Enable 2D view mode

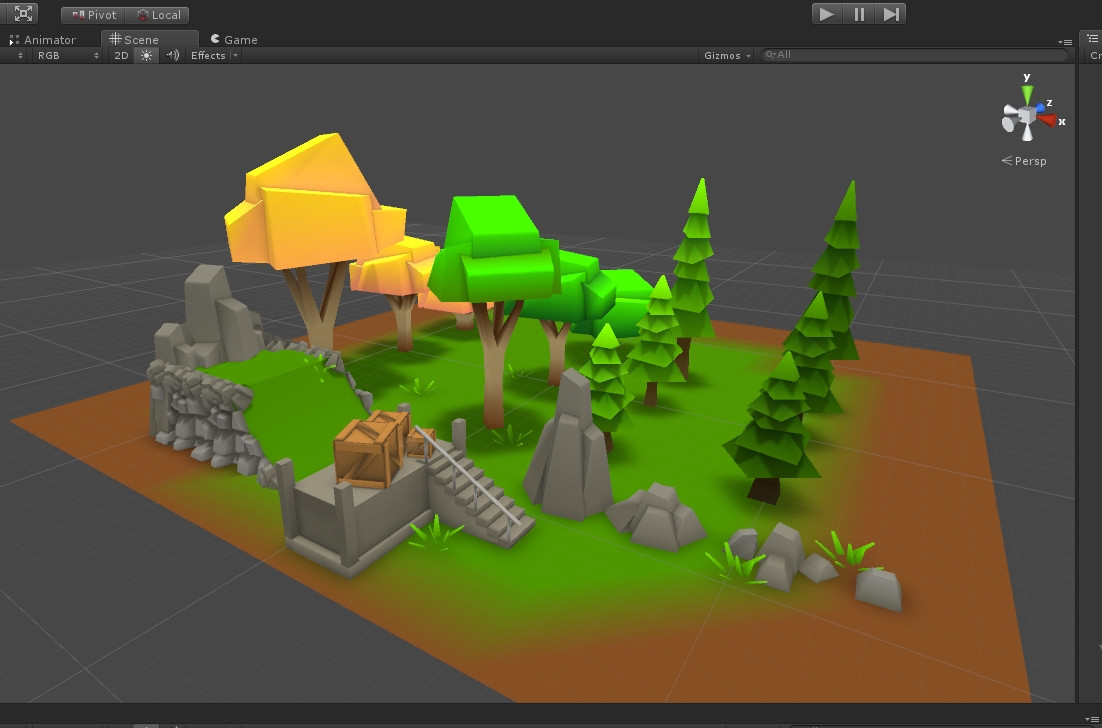(120, 56)
